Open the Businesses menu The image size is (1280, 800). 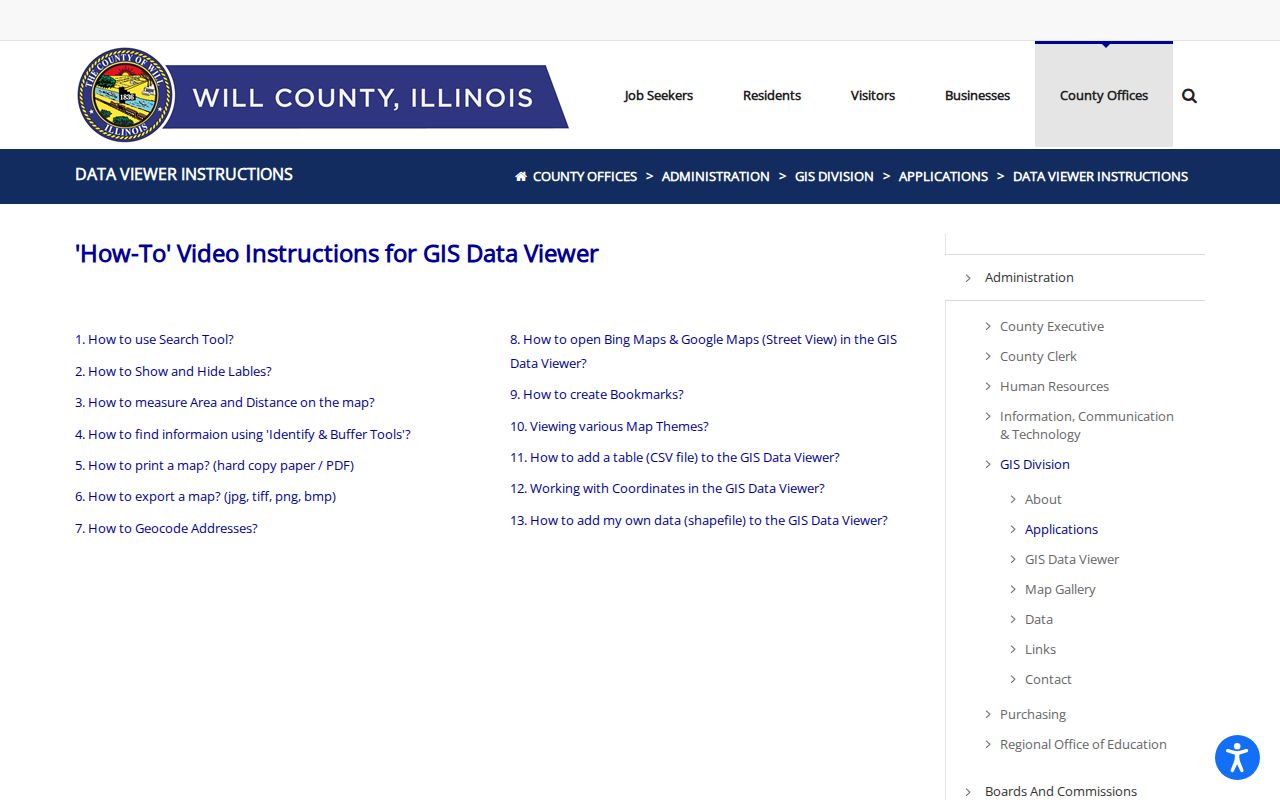pyautogui.click(x=977, y=95)
